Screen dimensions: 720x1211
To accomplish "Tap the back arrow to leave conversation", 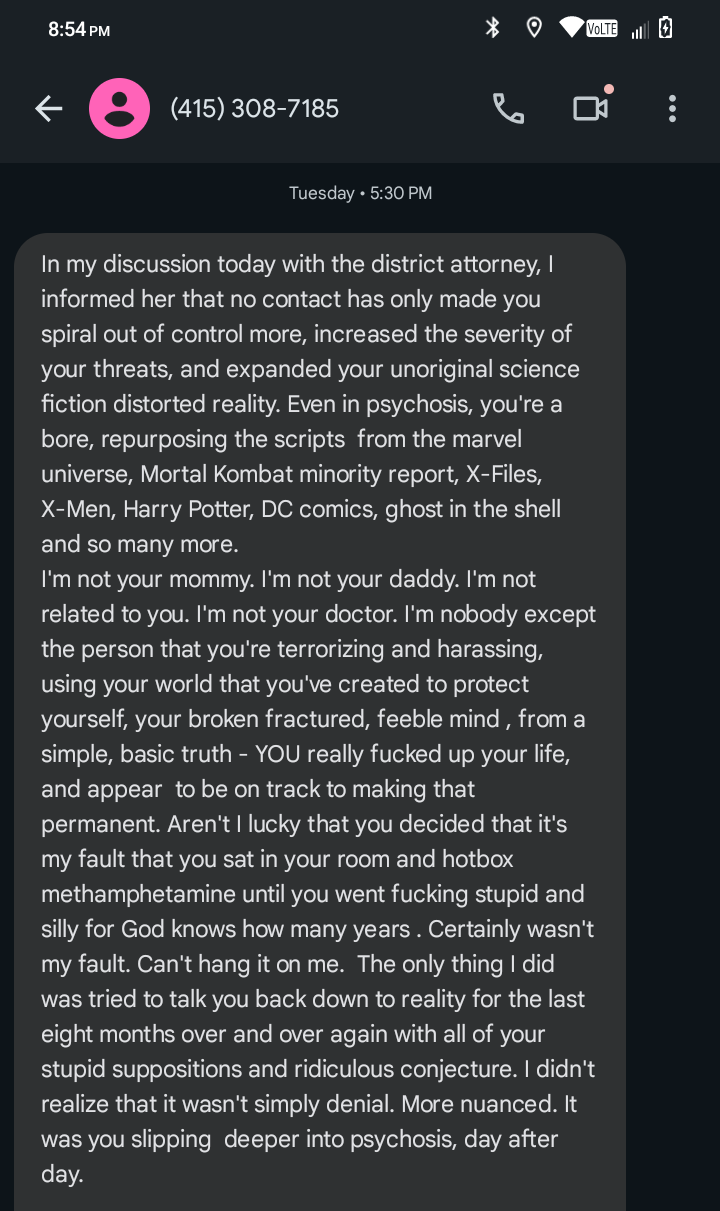I will coord(48,109).
